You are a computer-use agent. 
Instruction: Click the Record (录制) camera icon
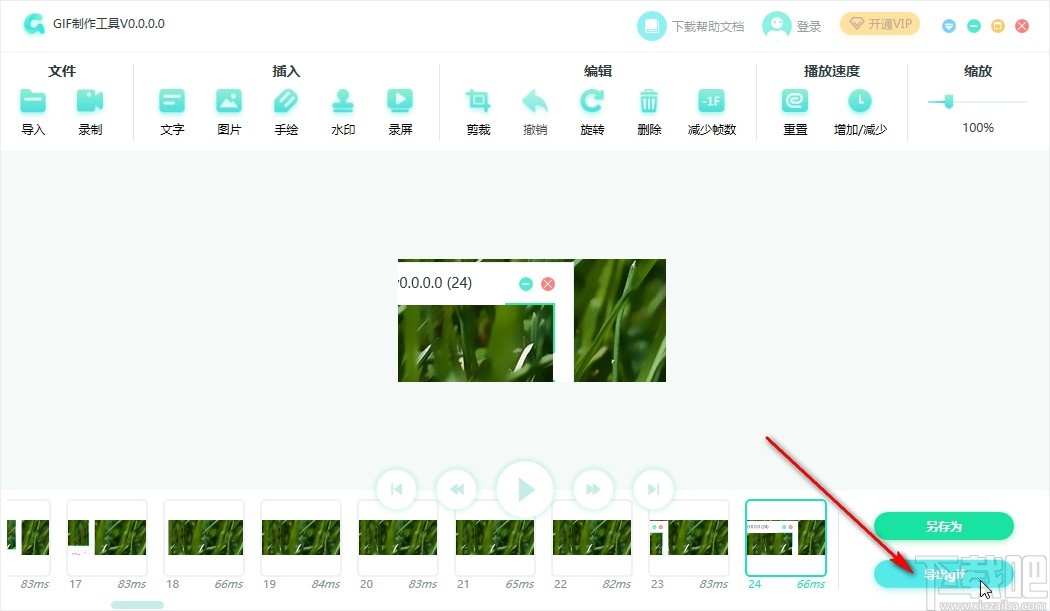coord(90,101)
